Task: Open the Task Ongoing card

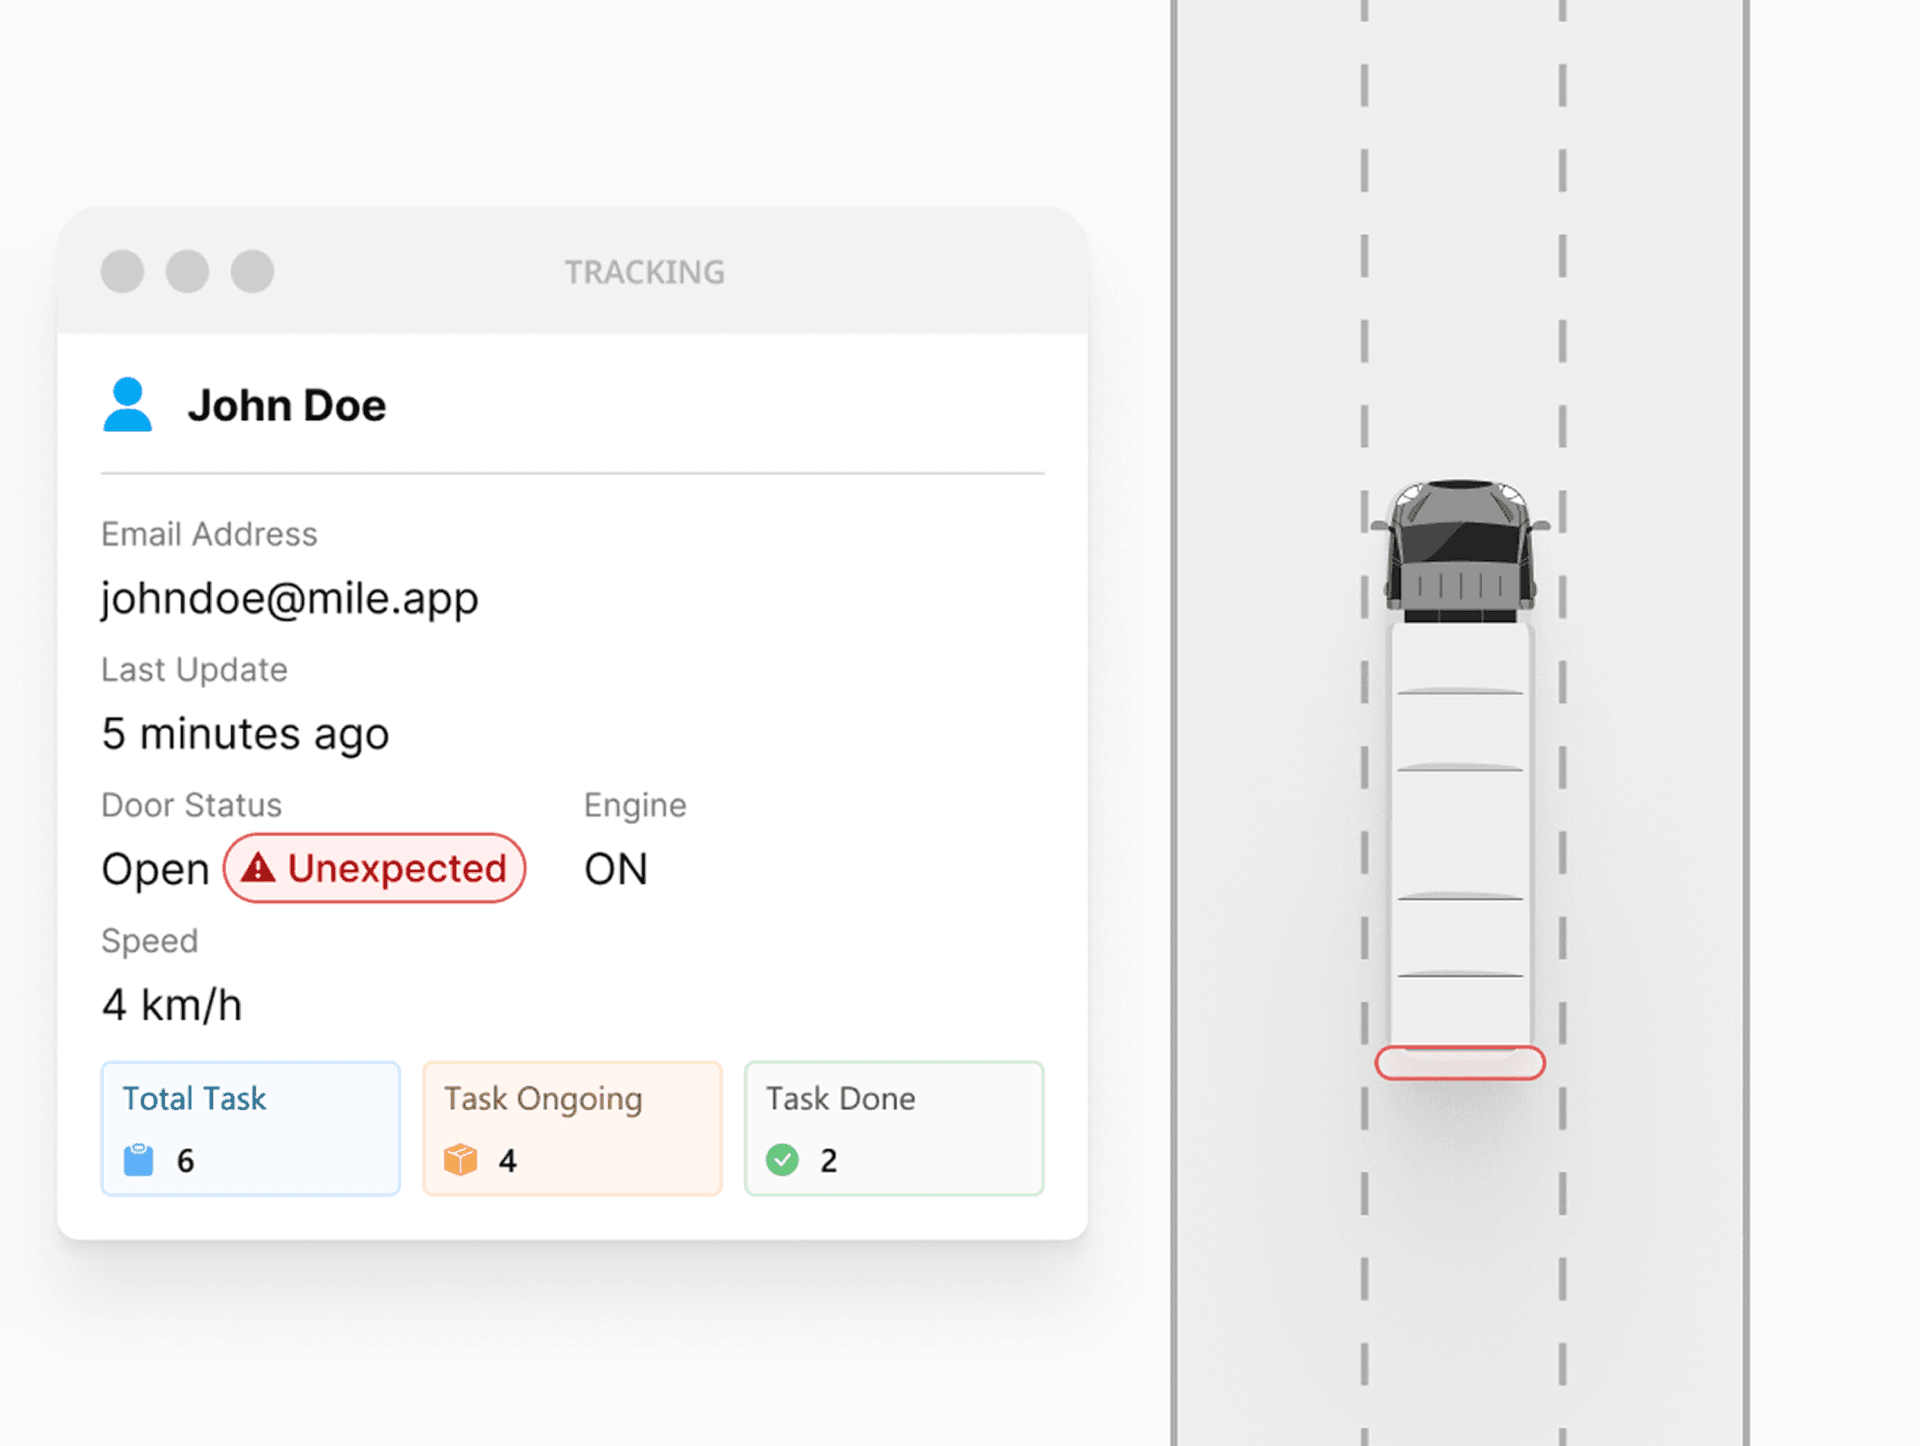Action: (x=572, y=1128)
